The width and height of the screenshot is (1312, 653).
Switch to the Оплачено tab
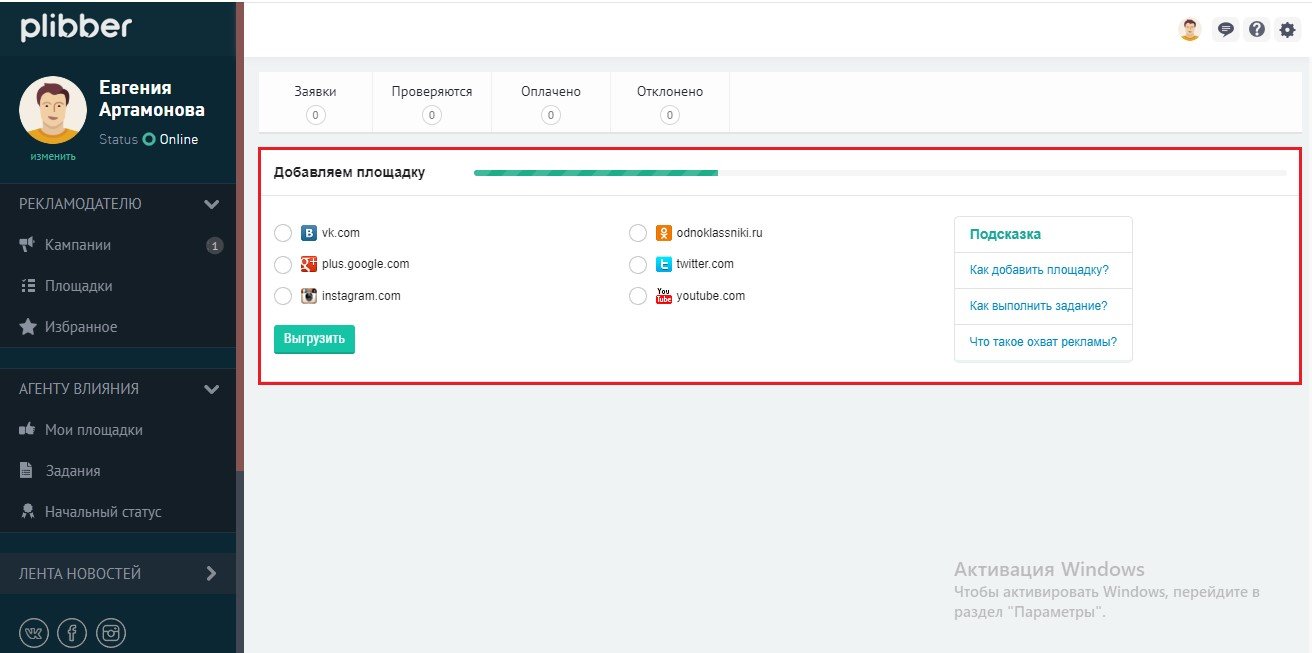[551, 102]
